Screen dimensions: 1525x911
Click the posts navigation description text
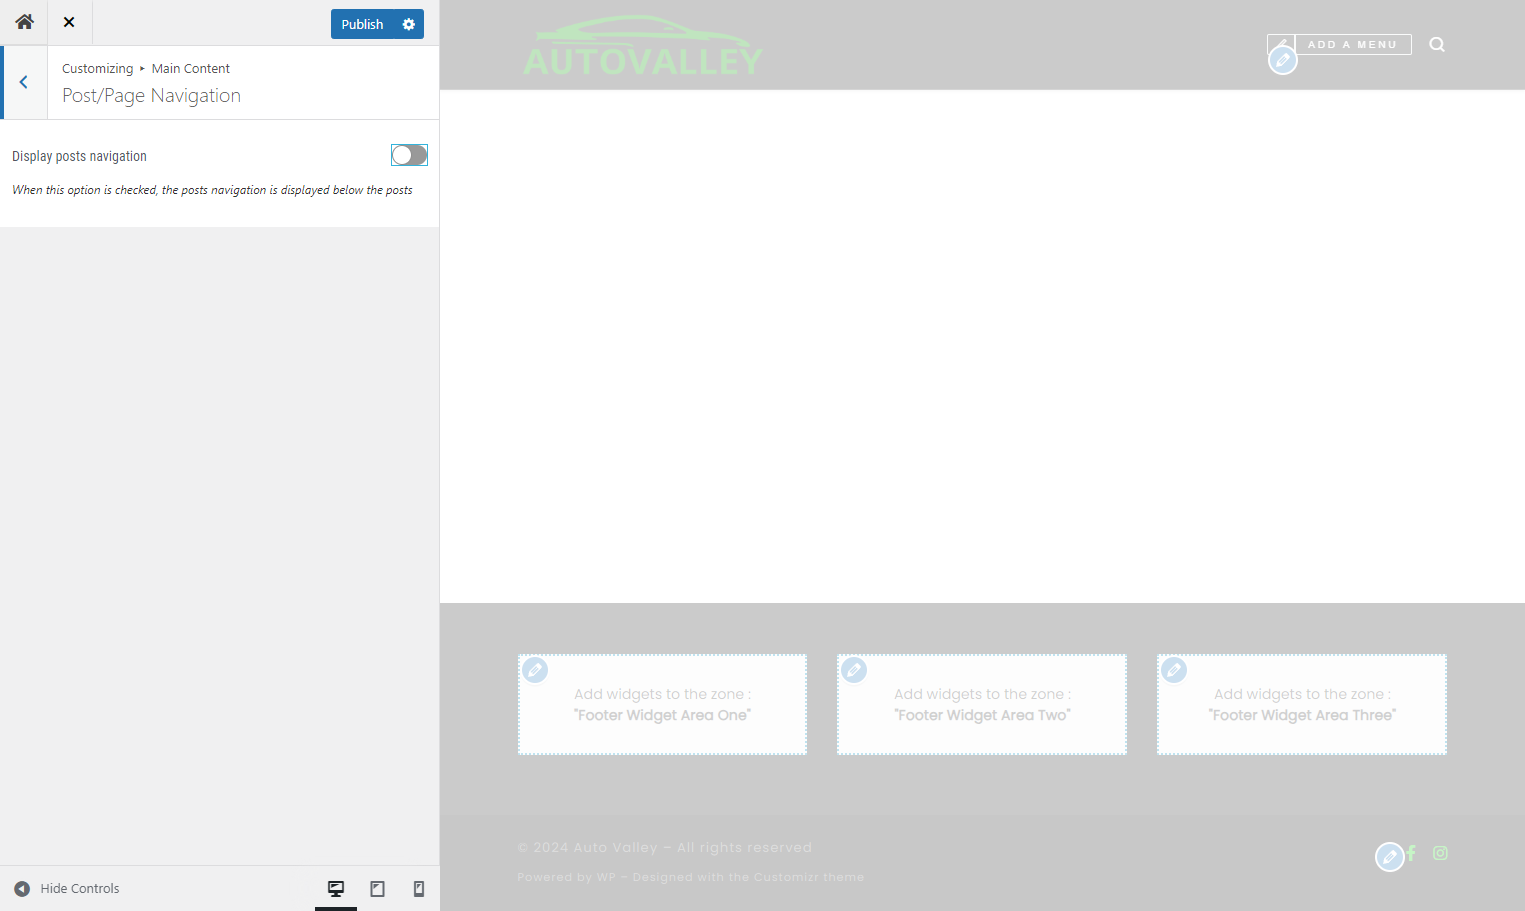212,190
